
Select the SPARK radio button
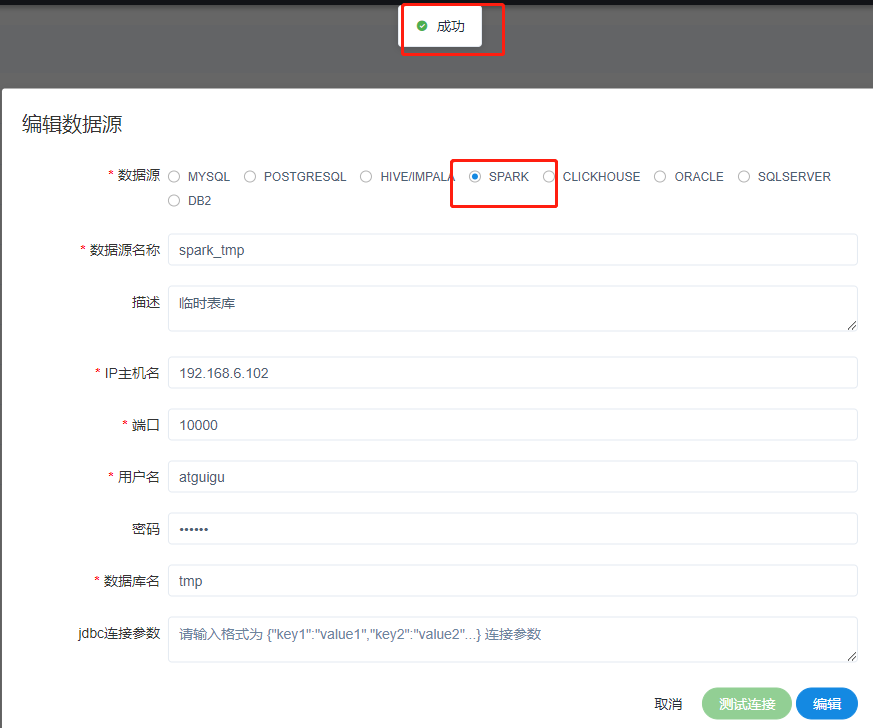[475, 176]
